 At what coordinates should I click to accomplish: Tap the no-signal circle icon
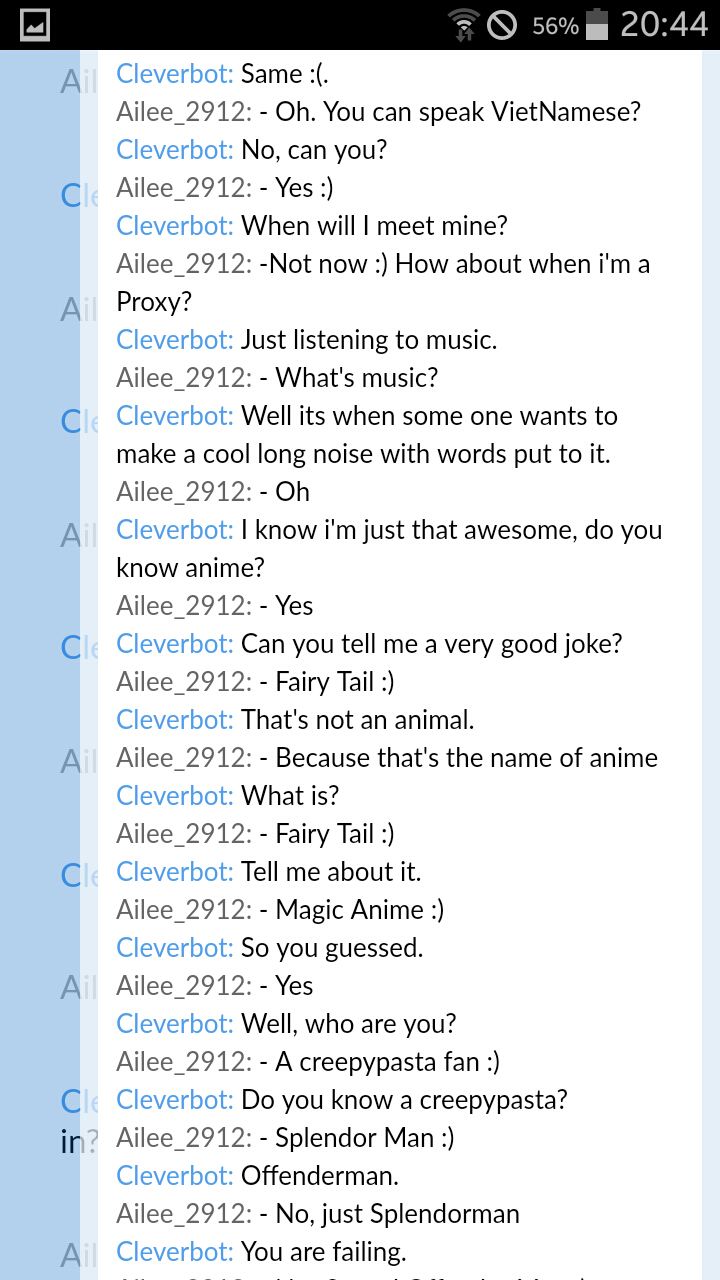point(502,25)
